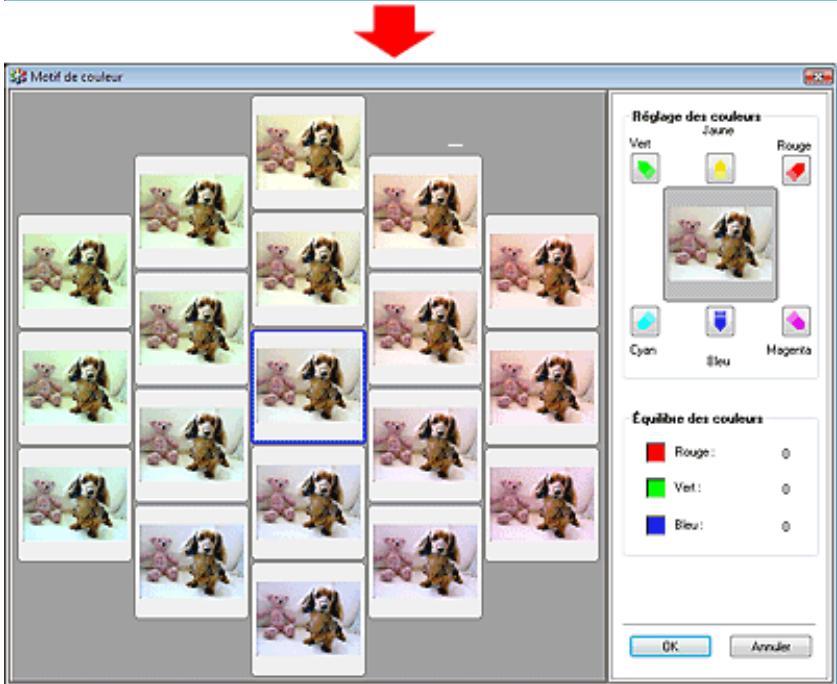
Task: Select the blue-outlined center thumbnail
Action: [309, 387]
